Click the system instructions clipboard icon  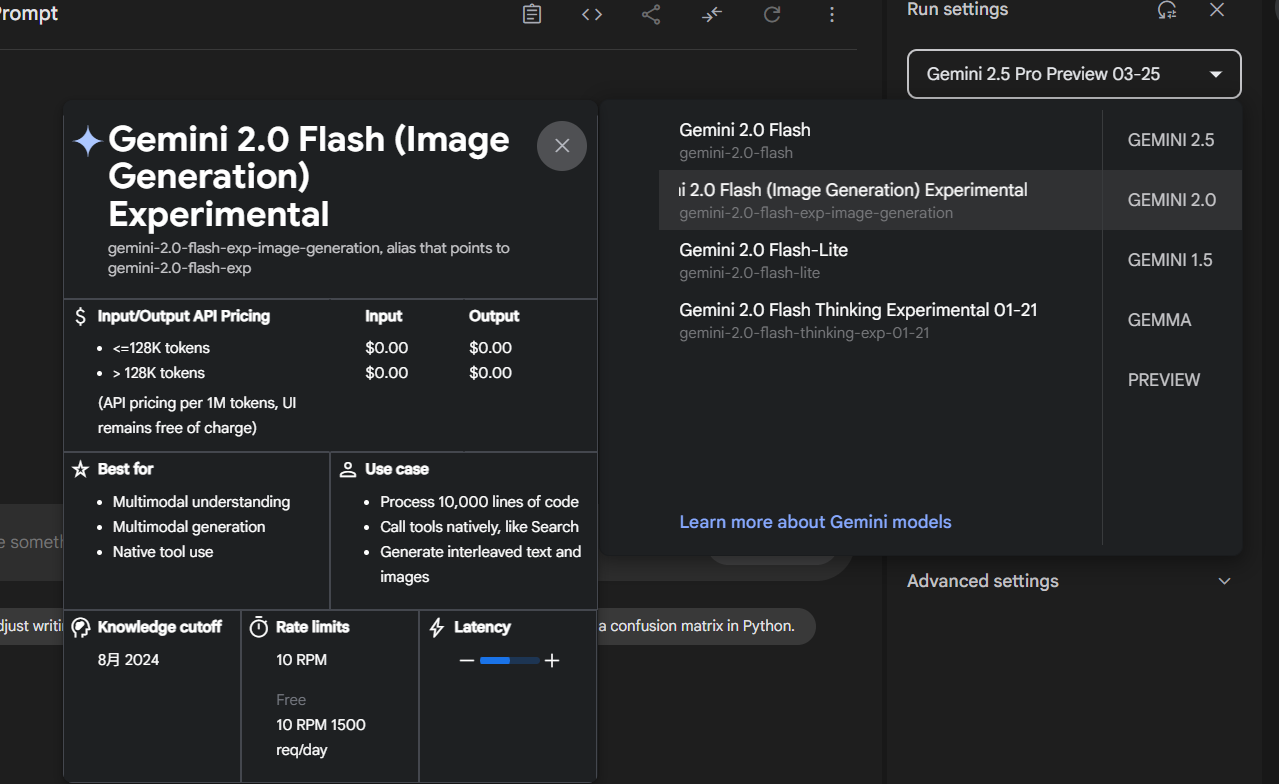(x=532, y=14)
